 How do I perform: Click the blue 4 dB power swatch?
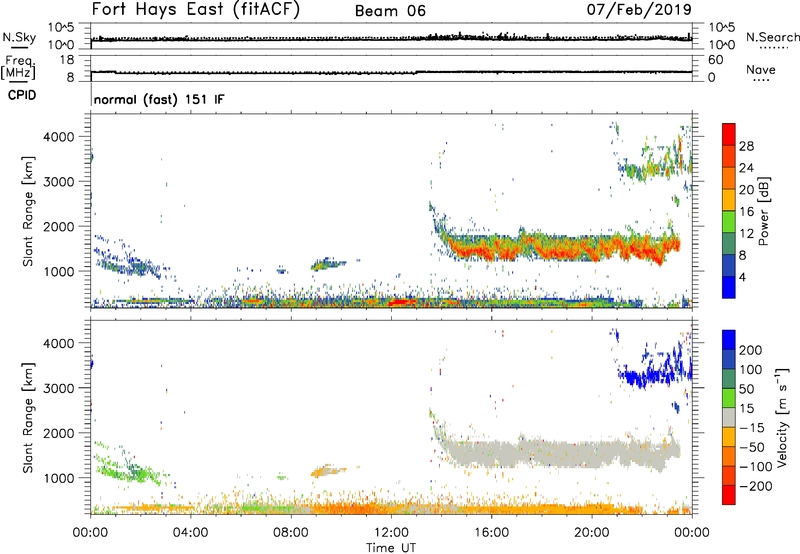click(x=729, y=287)
